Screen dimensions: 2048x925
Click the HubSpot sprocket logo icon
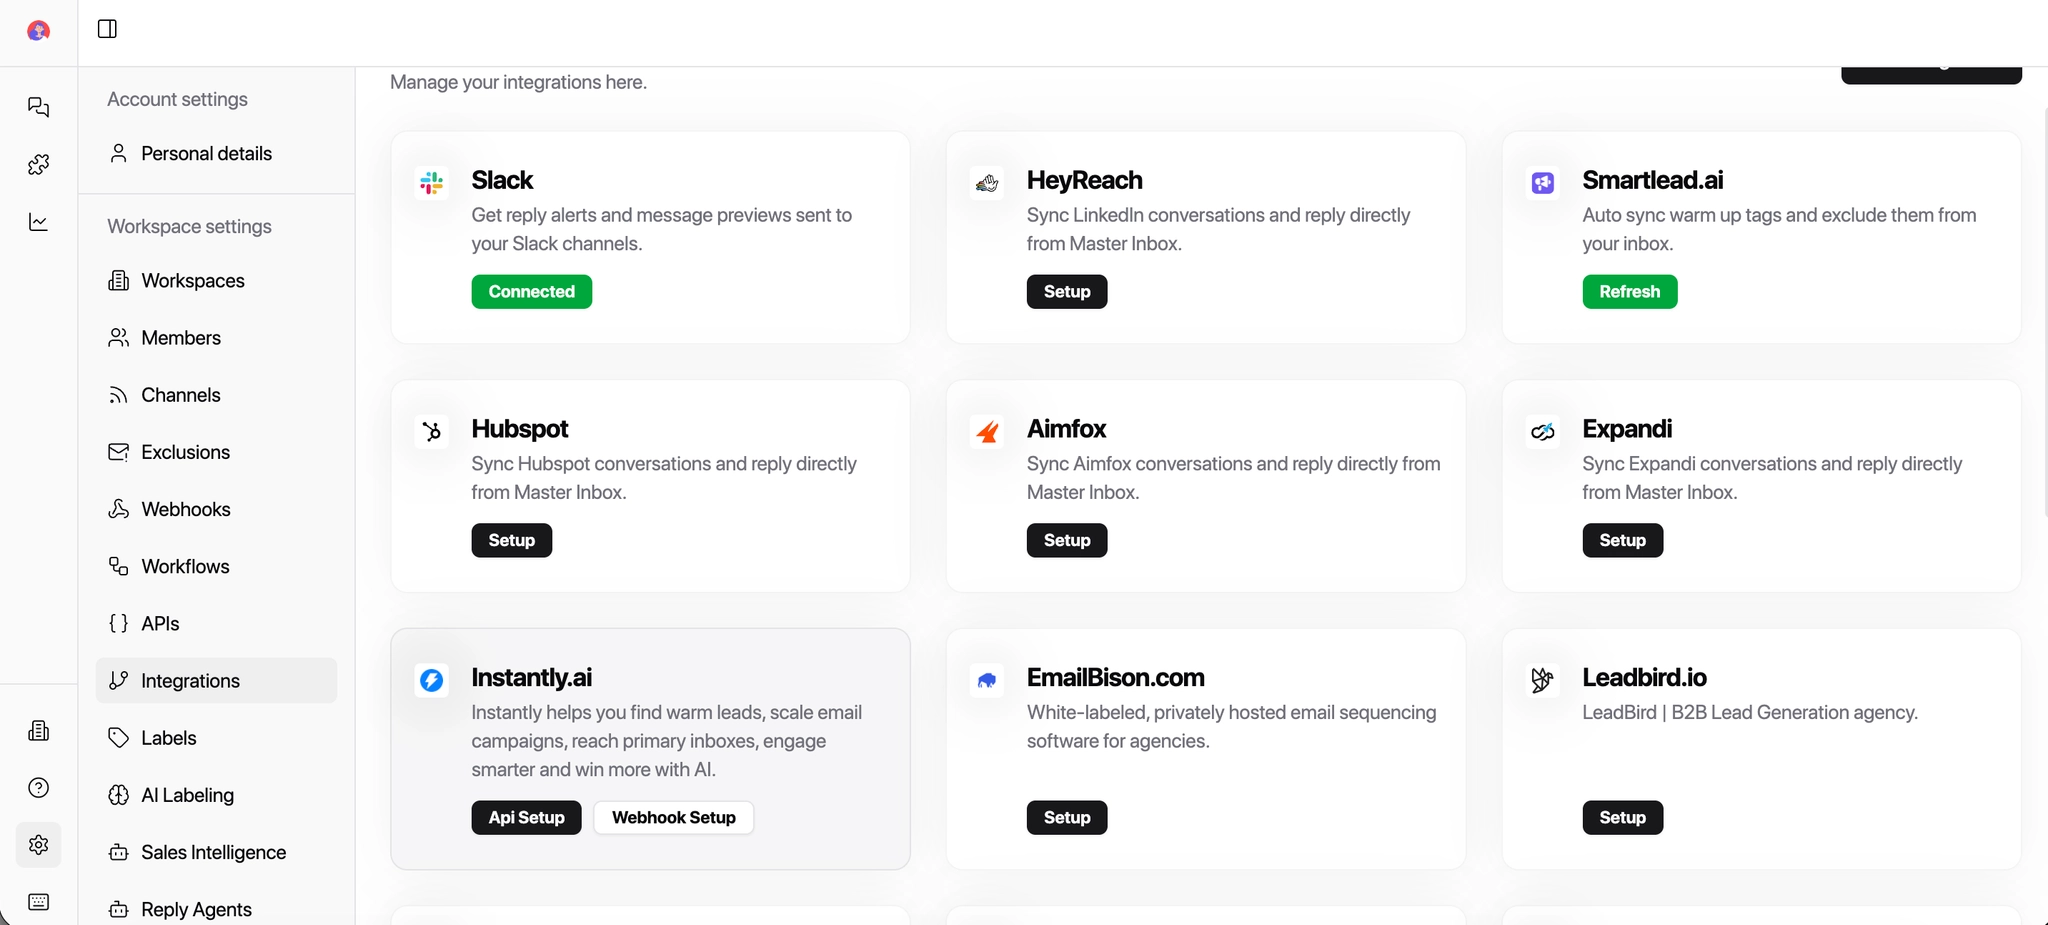tap(431, 431)
